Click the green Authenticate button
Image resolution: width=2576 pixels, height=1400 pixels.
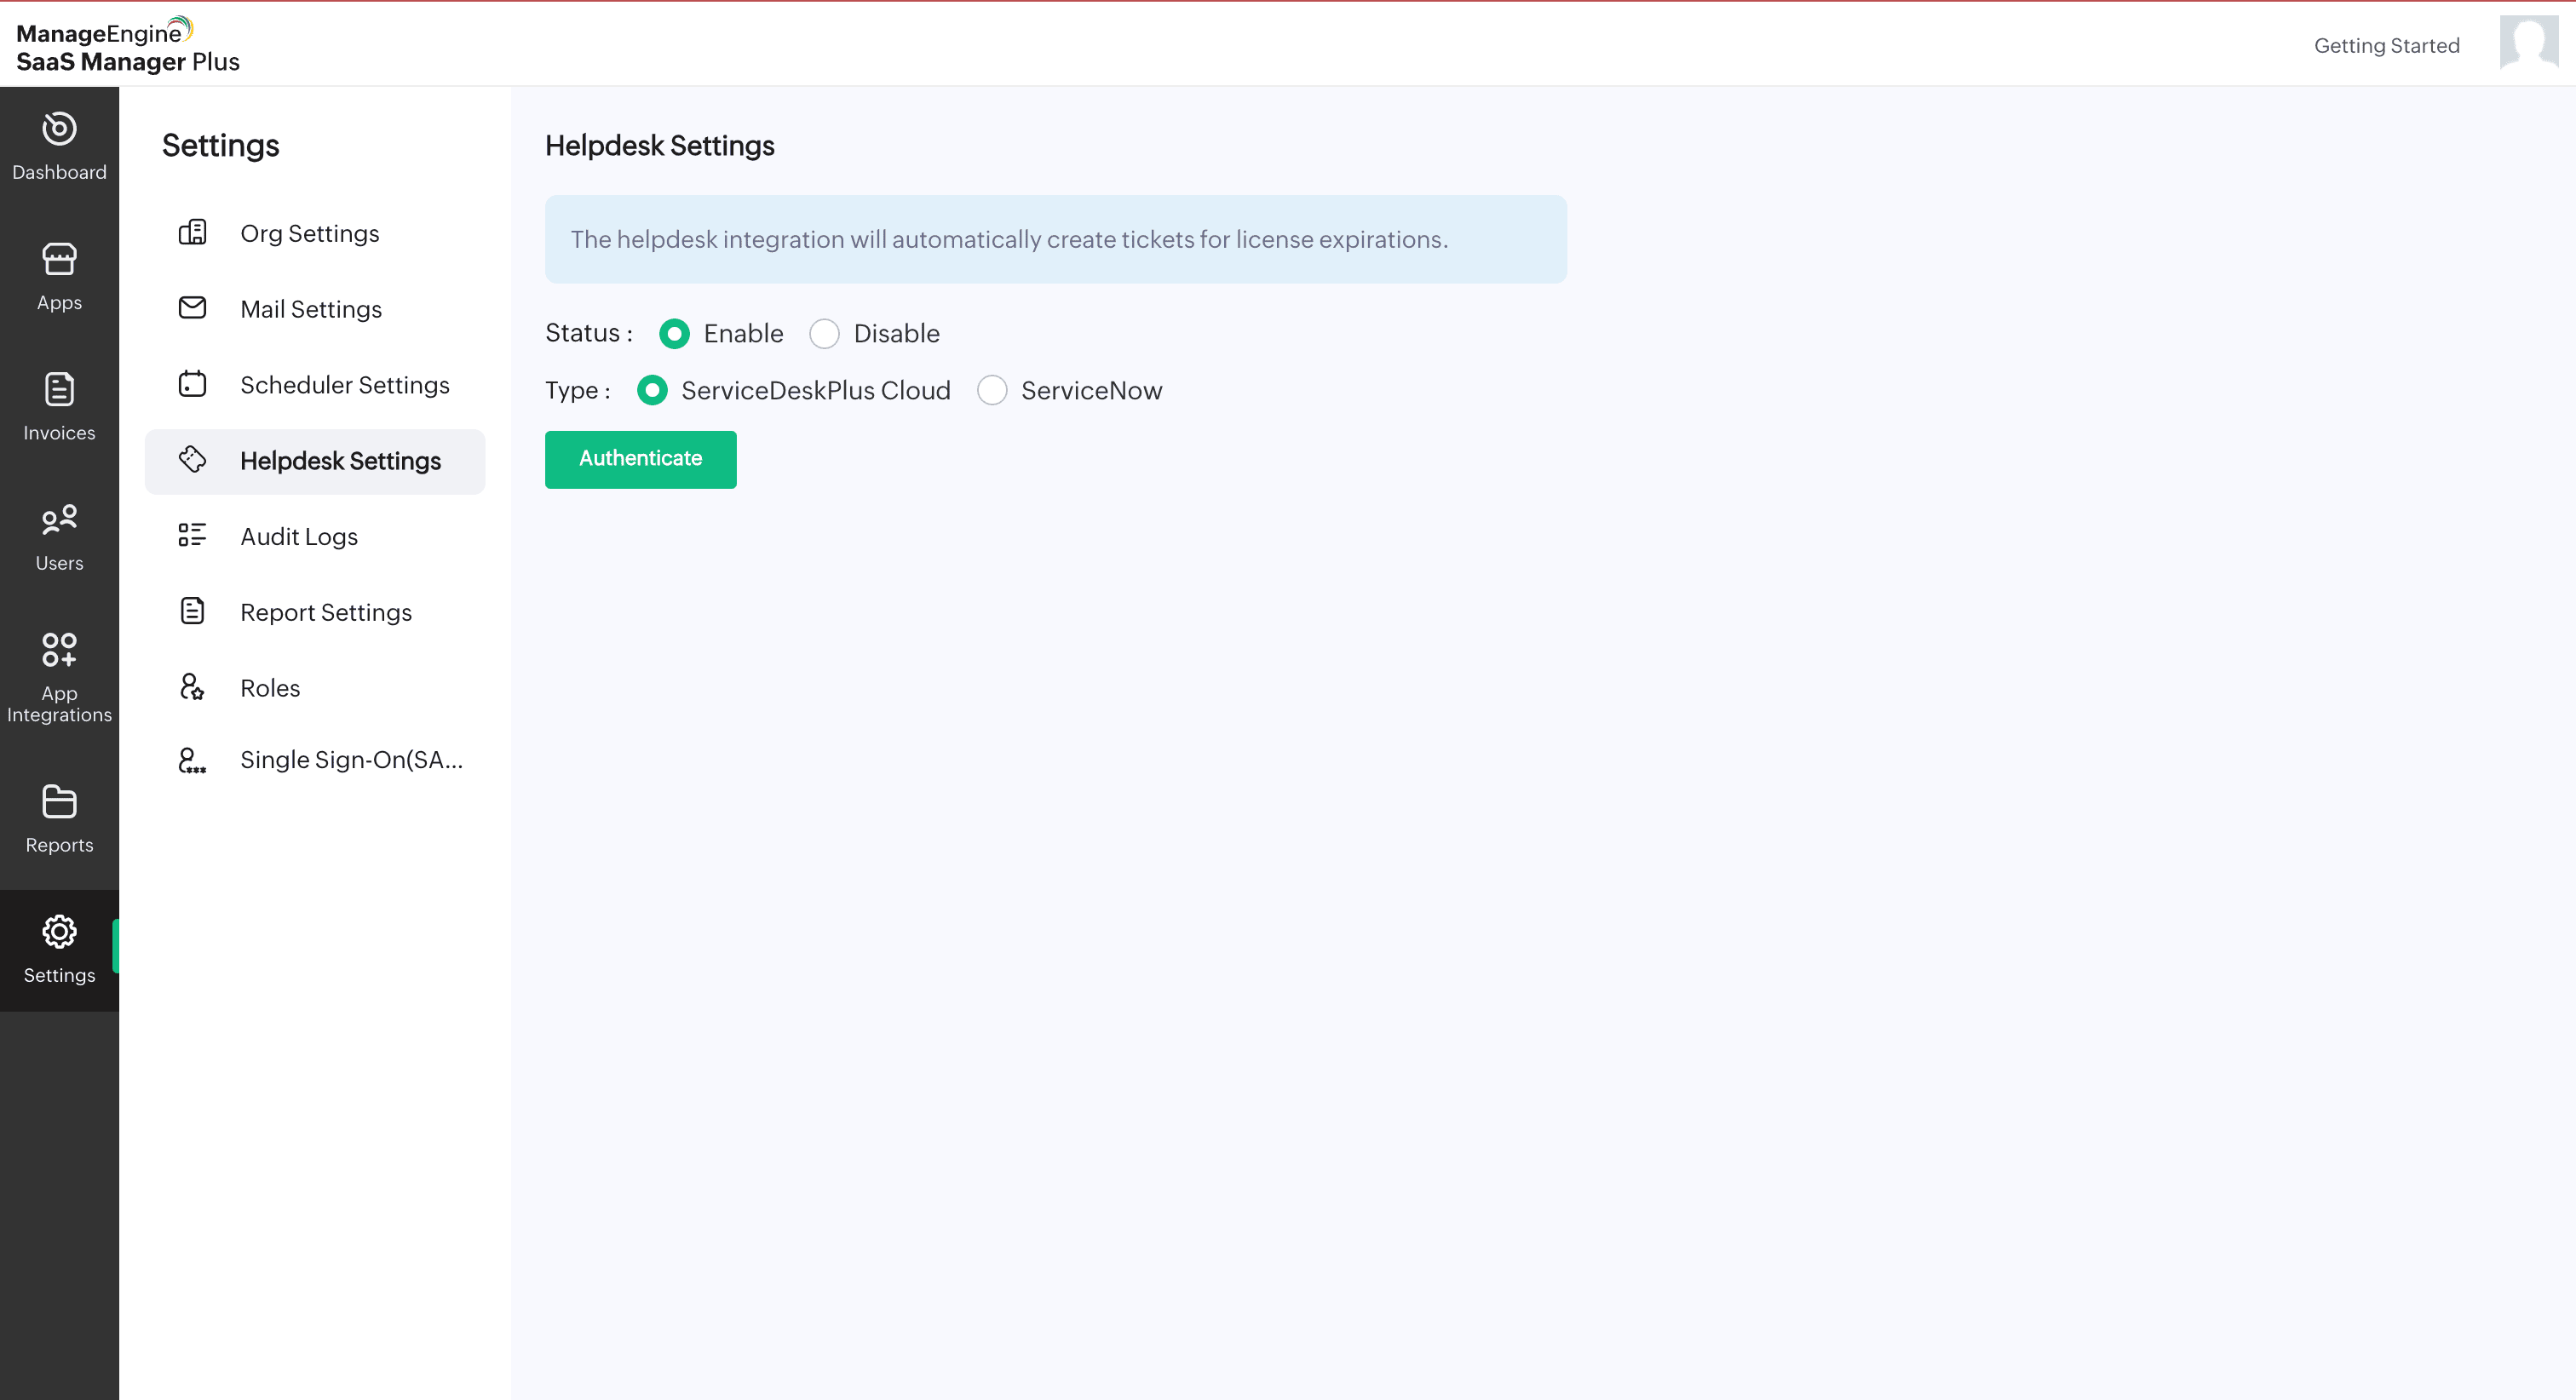point(640,459)
